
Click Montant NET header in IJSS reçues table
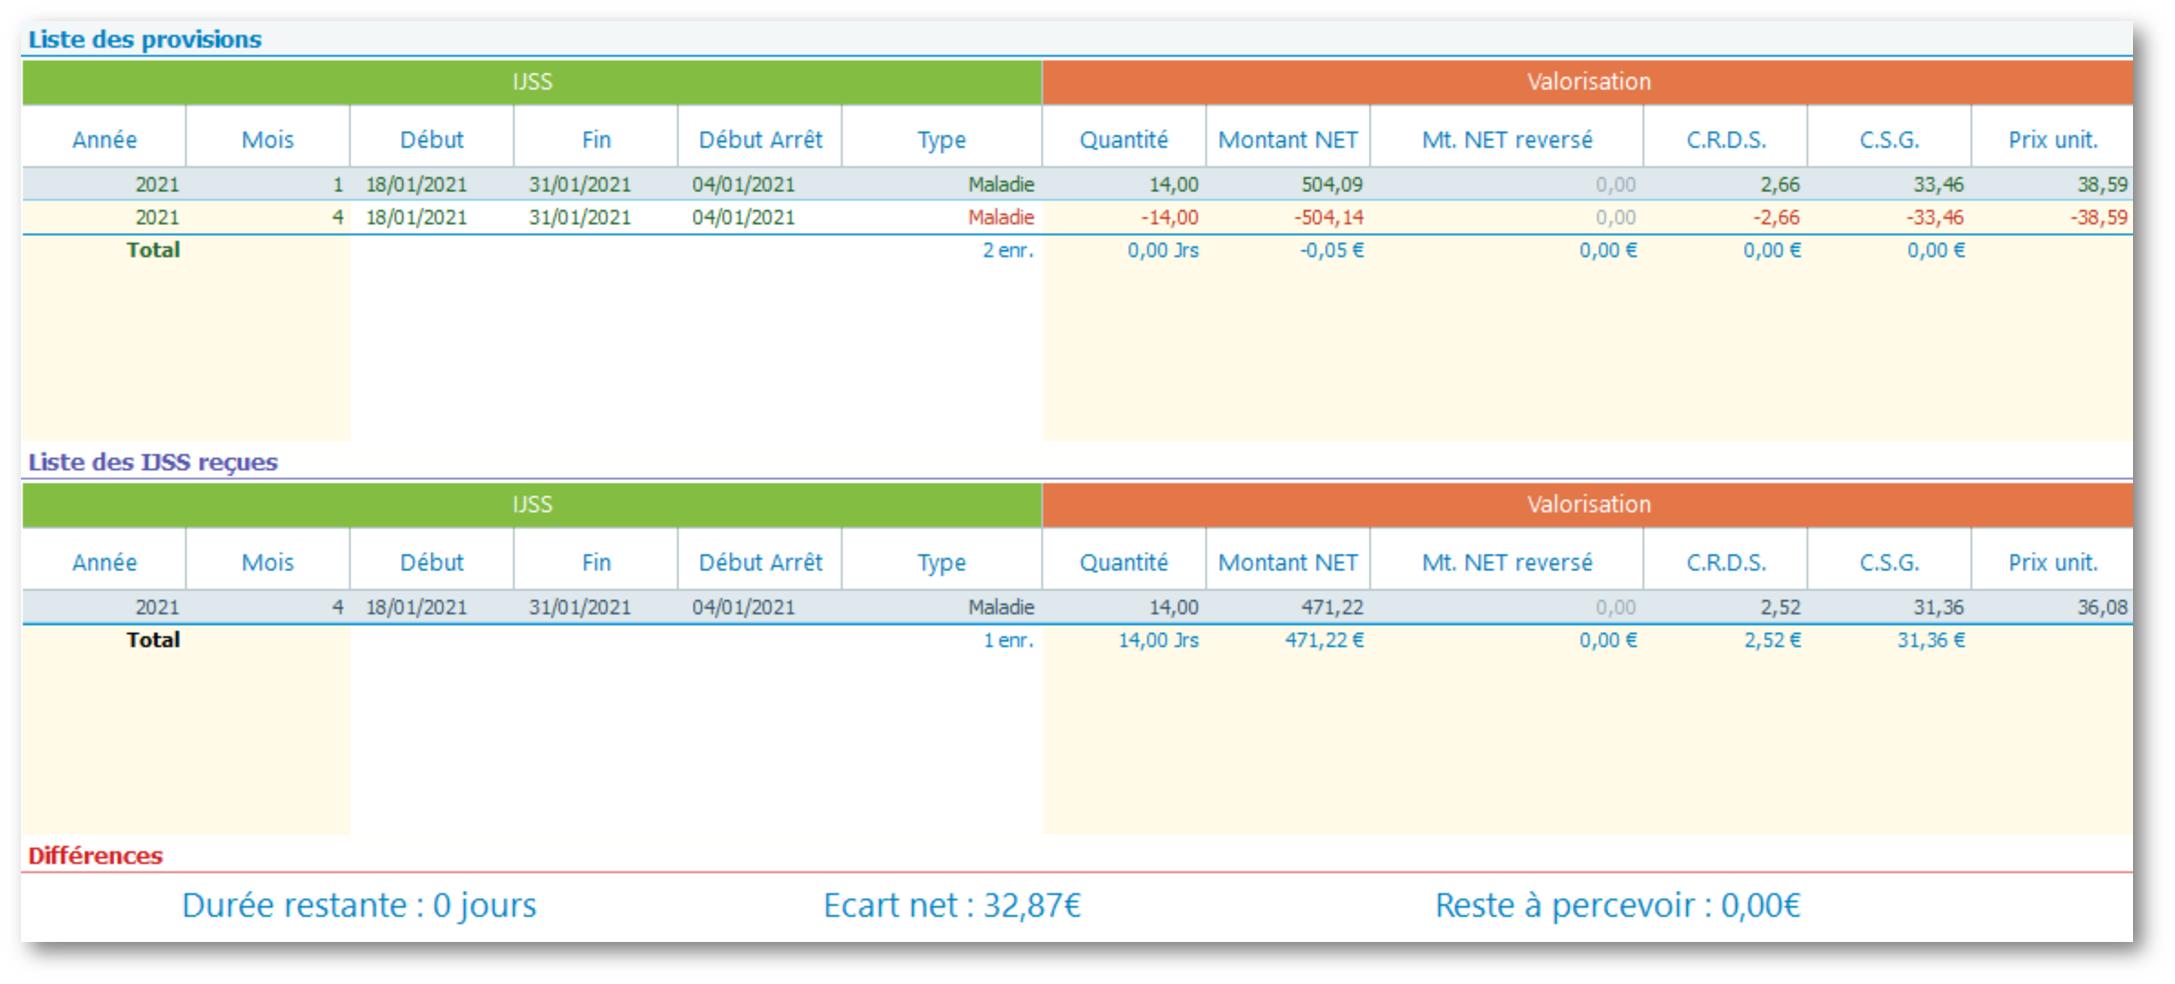point(1288,563)
